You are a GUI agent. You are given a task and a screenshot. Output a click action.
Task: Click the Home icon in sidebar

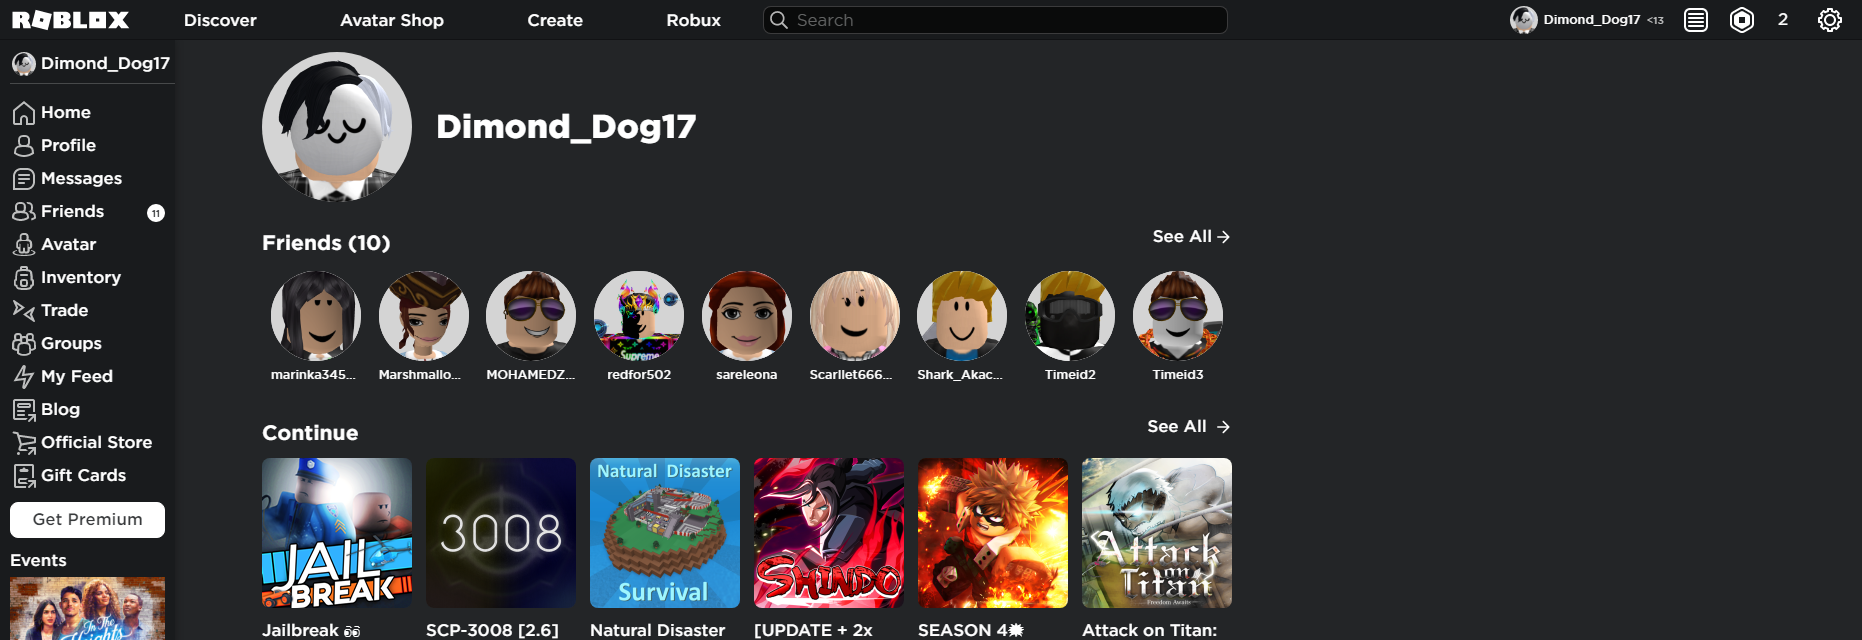[x=24, y=113]
